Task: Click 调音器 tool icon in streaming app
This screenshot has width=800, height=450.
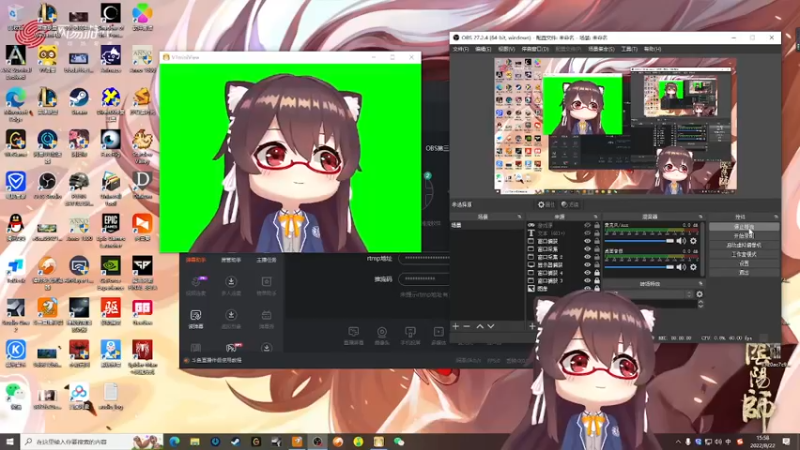Action: pyautogui.click(x=196, y=319)
